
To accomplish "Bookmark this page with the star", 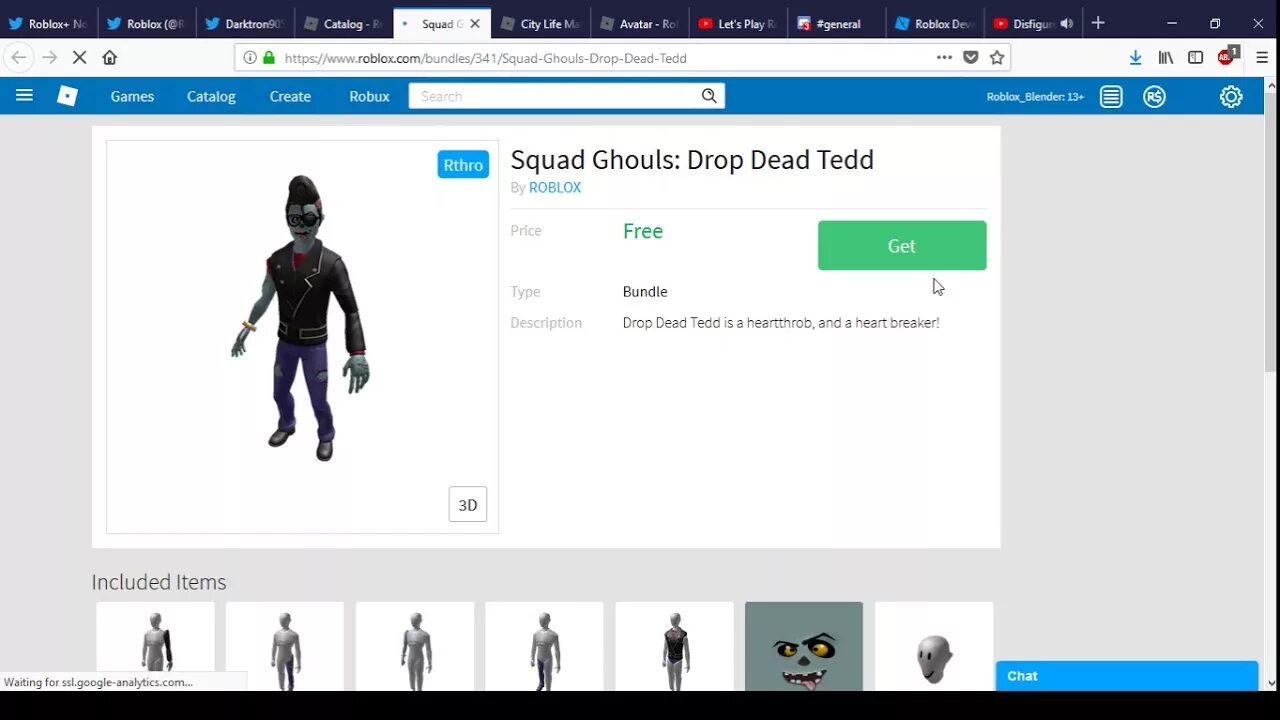I will 997,58.
